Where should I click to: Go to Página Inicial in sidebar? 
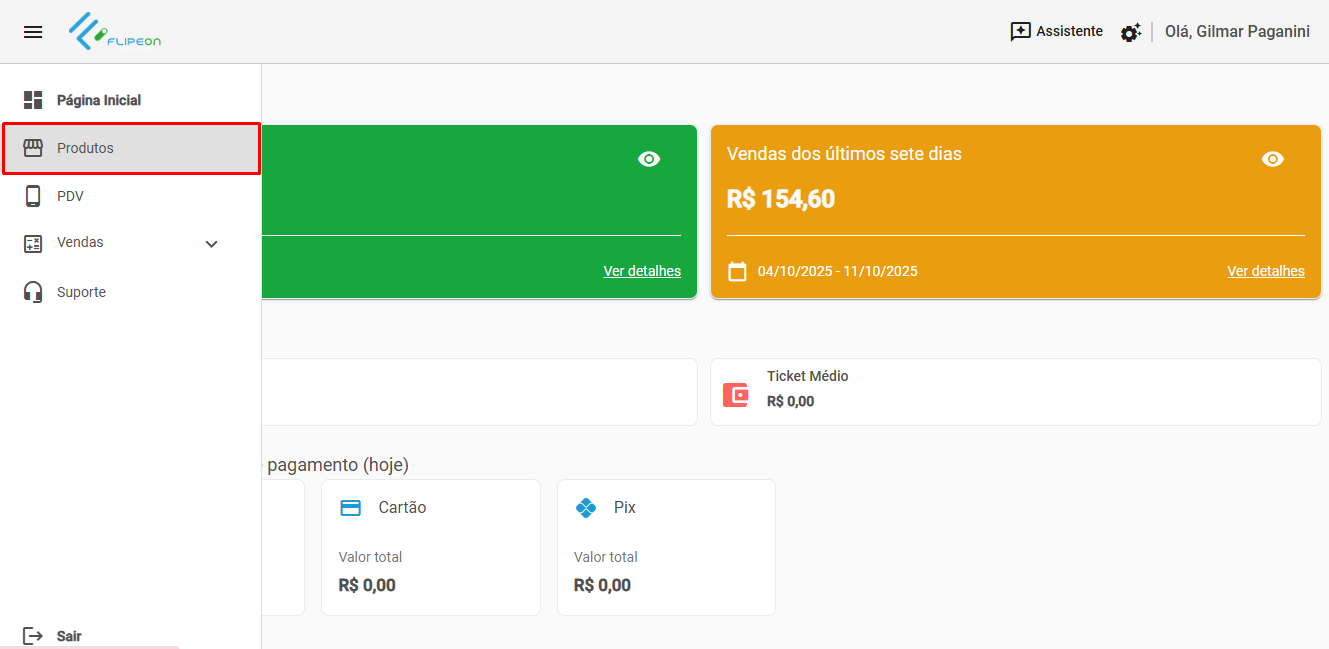coord(98,100)
